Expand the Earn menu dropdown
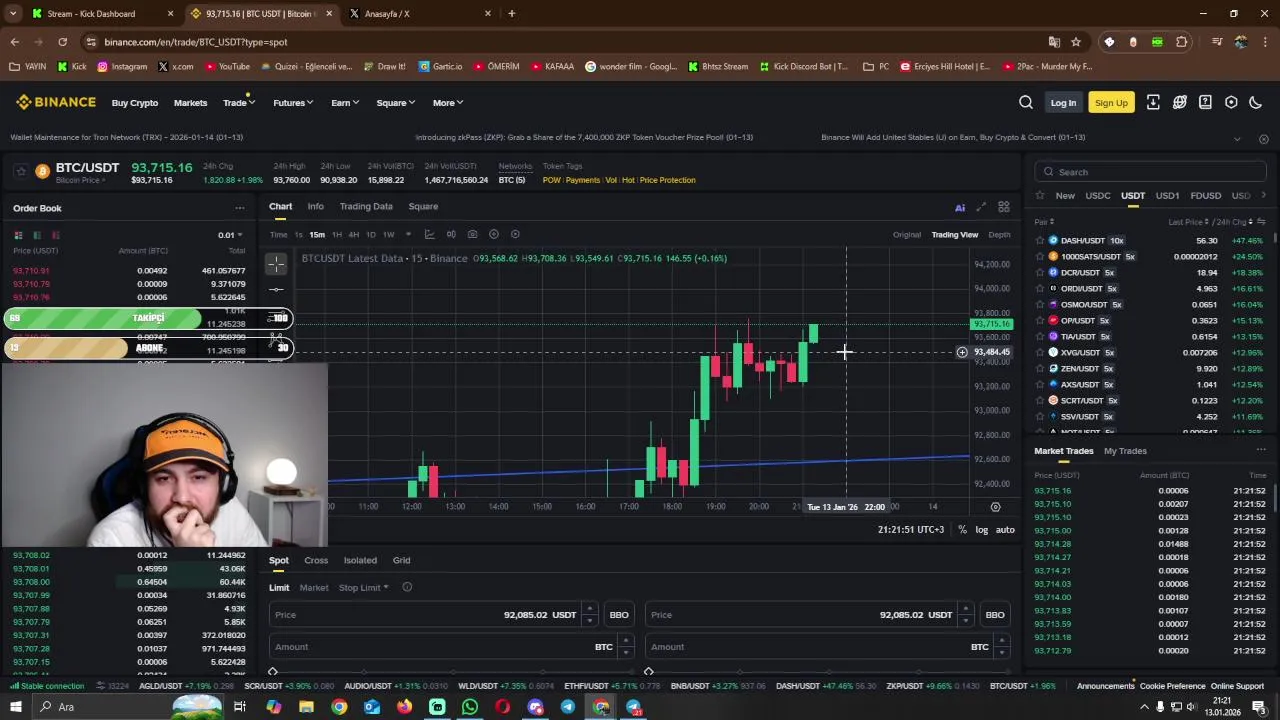 click(345, 103)
